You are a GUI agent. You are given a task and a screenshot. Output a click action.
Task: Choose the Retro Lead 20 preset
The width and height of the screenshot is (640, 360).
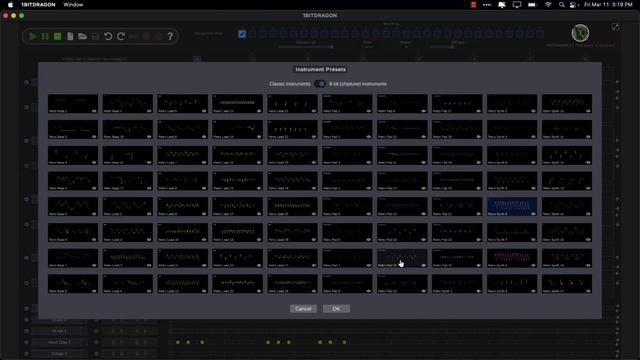pyautogui.click(x=238, y=284)
